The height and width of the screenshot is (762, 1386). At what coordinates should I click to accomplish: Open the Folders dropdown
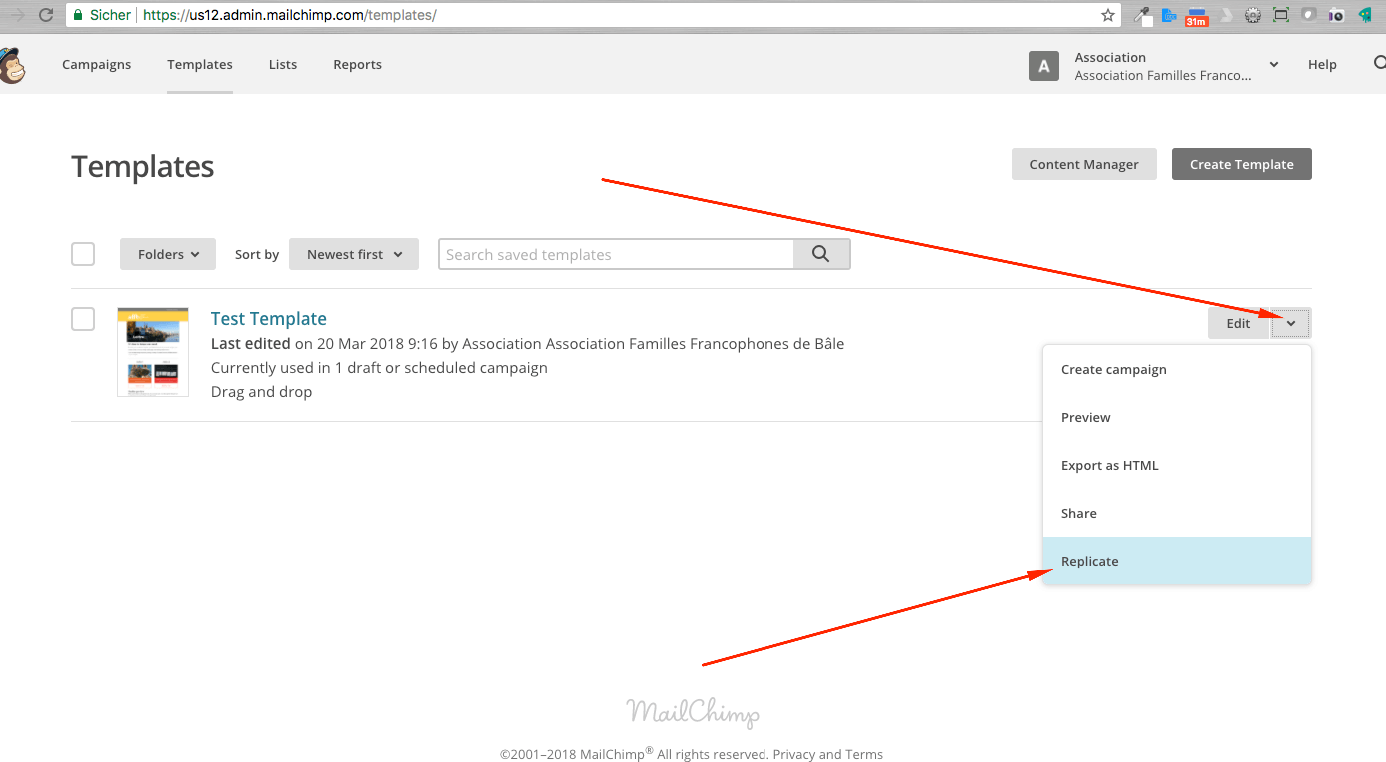[168, 254]
